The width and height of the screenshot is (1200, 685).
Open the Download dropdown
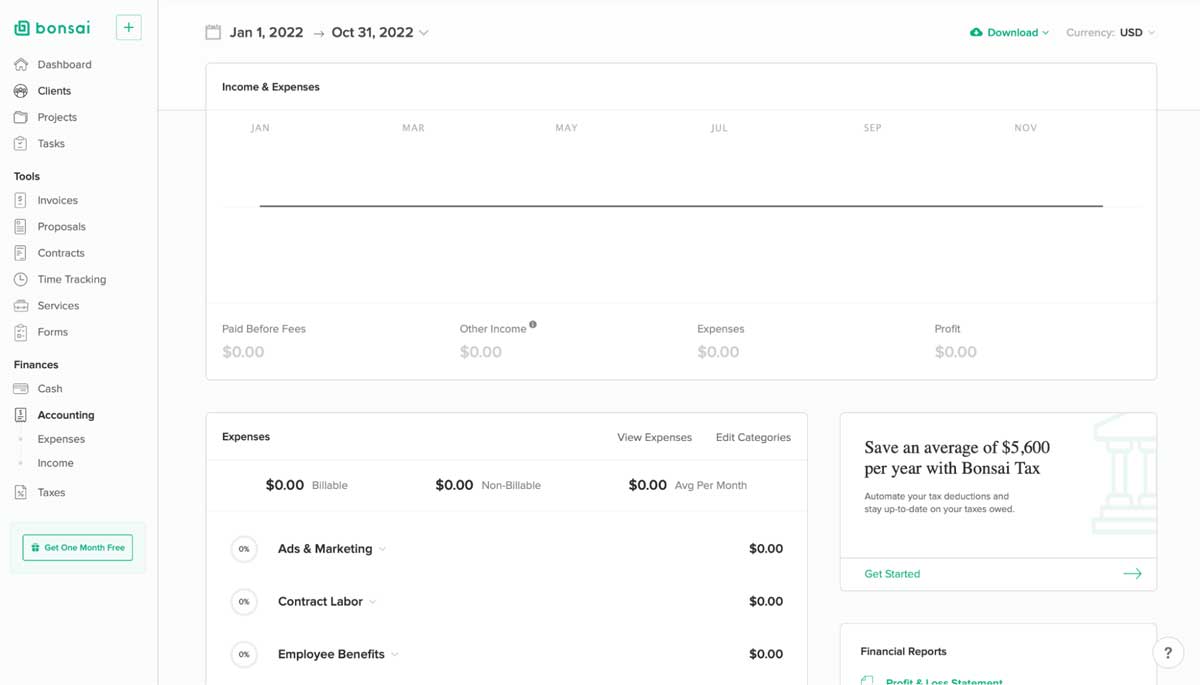1008,31
